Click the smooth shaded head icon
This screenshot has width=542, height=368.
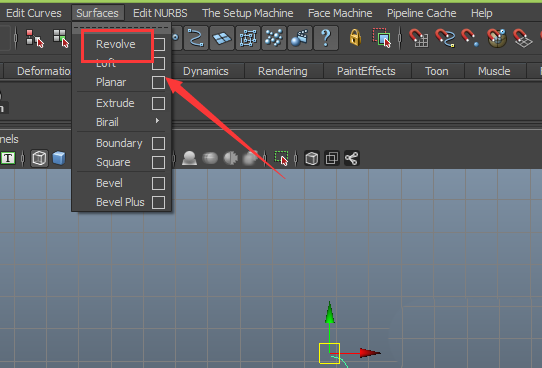click(189, 158)
